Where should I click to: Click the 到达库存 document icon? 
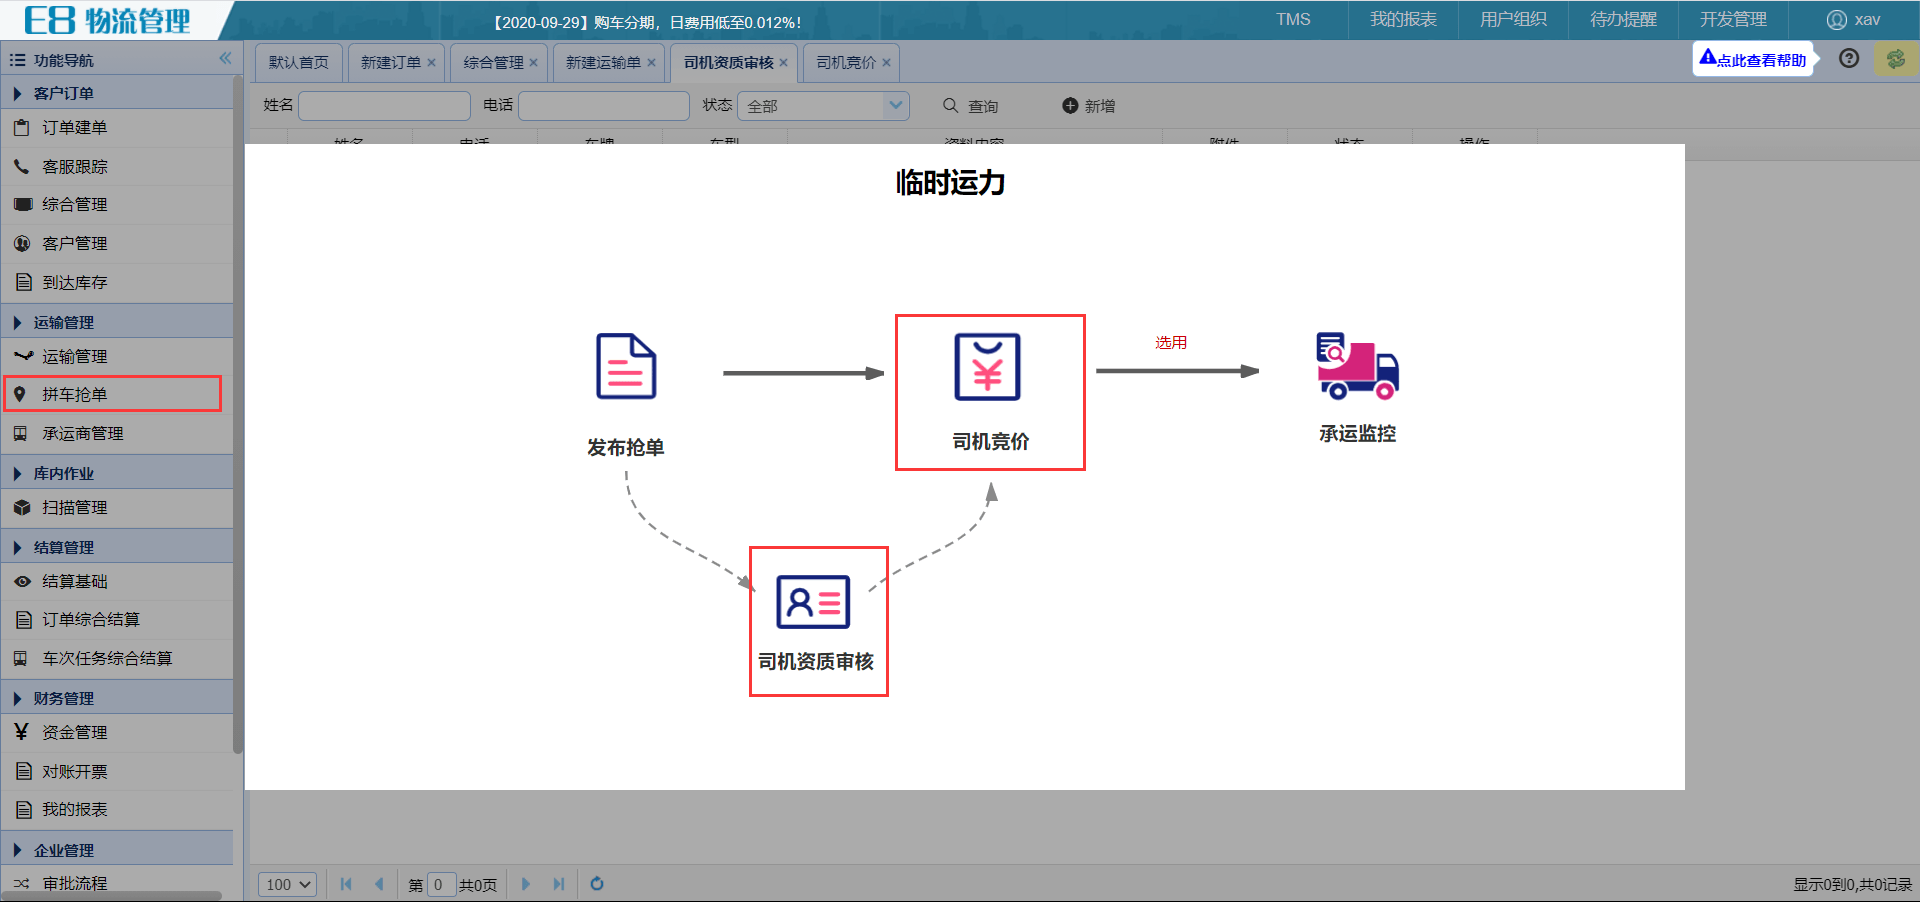pos(22,282)
